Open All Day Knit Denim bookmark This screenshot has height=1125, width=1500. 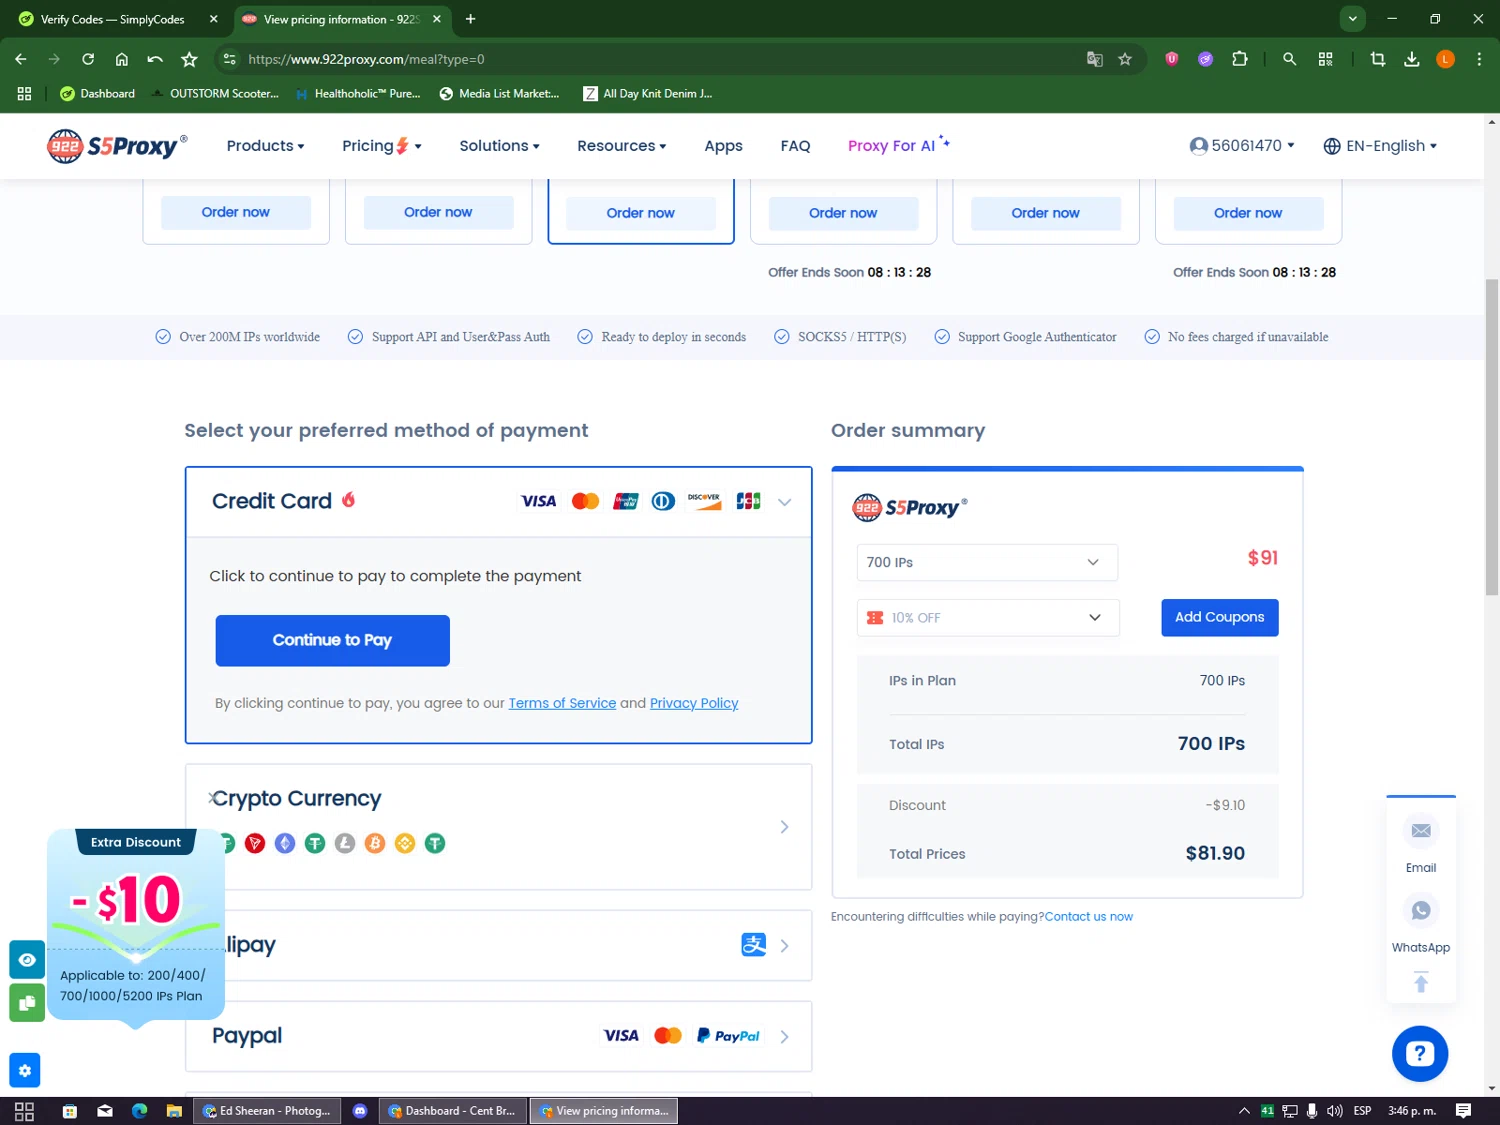point(648,94)
